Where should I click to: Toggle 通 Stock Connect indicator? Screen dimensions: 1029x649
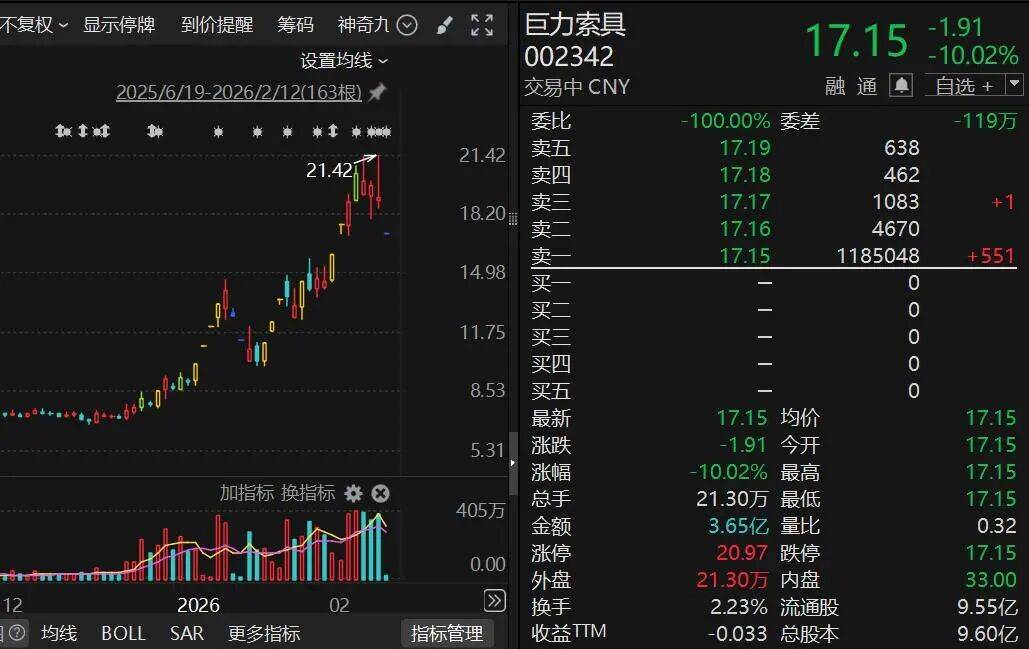(867, 87)
